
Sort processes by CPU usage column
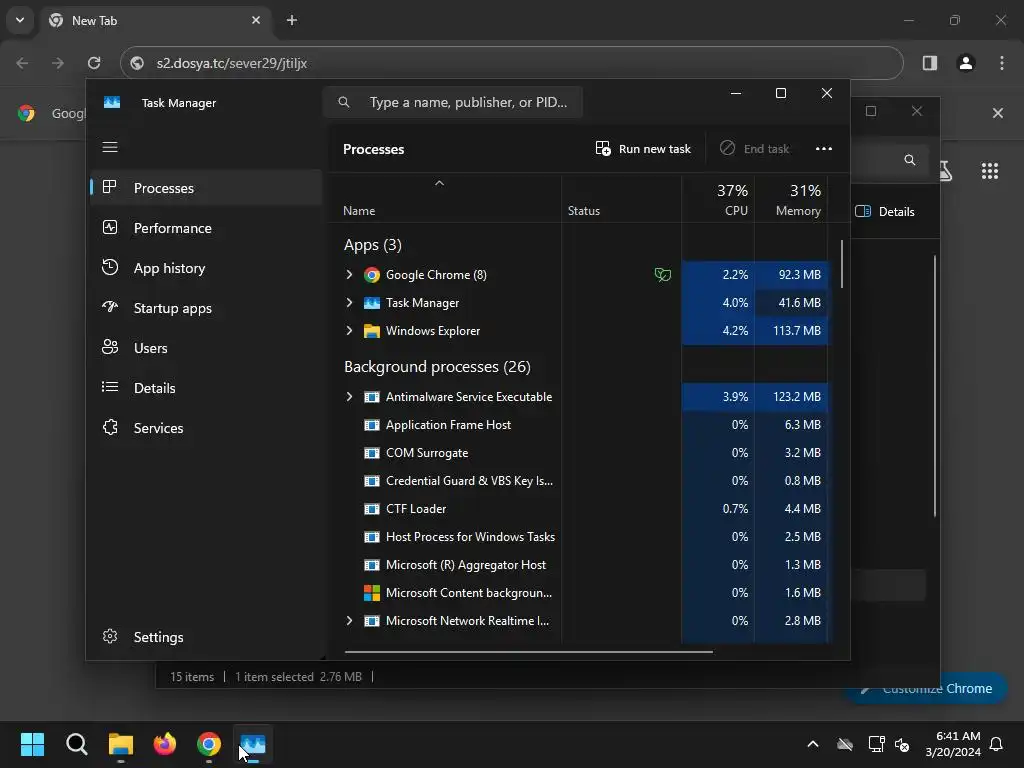pyautogui.click(x=718, y=200)
